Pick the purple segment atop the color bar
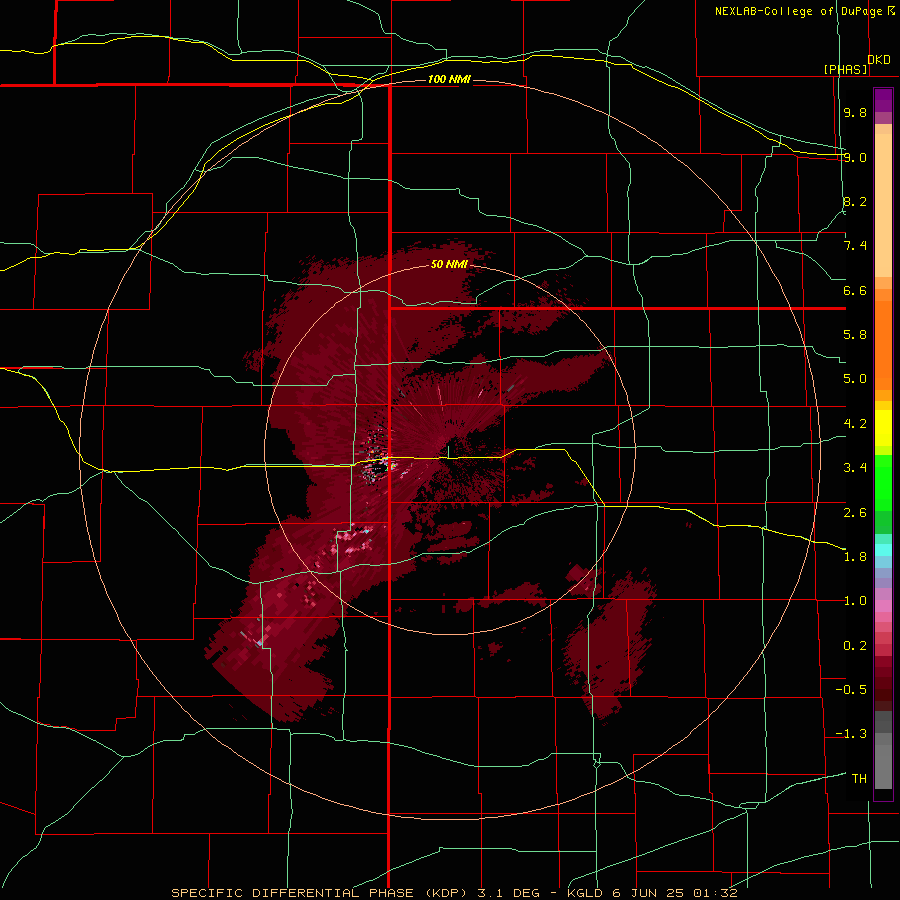Image resolution: width=900 pixels, height=900 pixels. (x=883, y=100)
